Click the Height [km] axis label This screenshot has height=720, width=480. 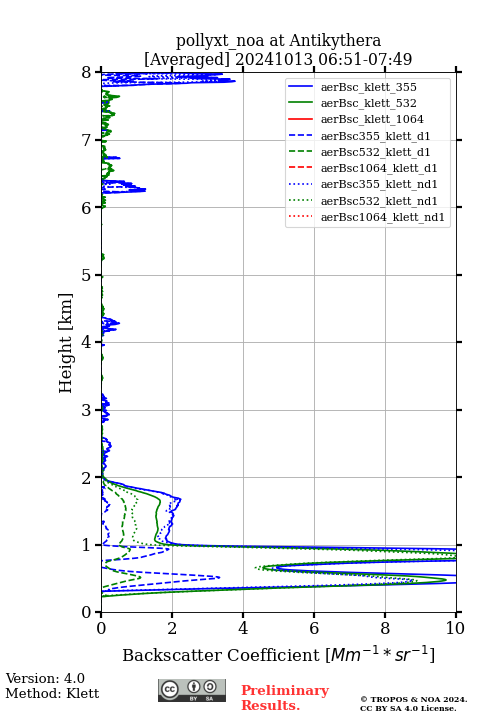pos(65,343)
